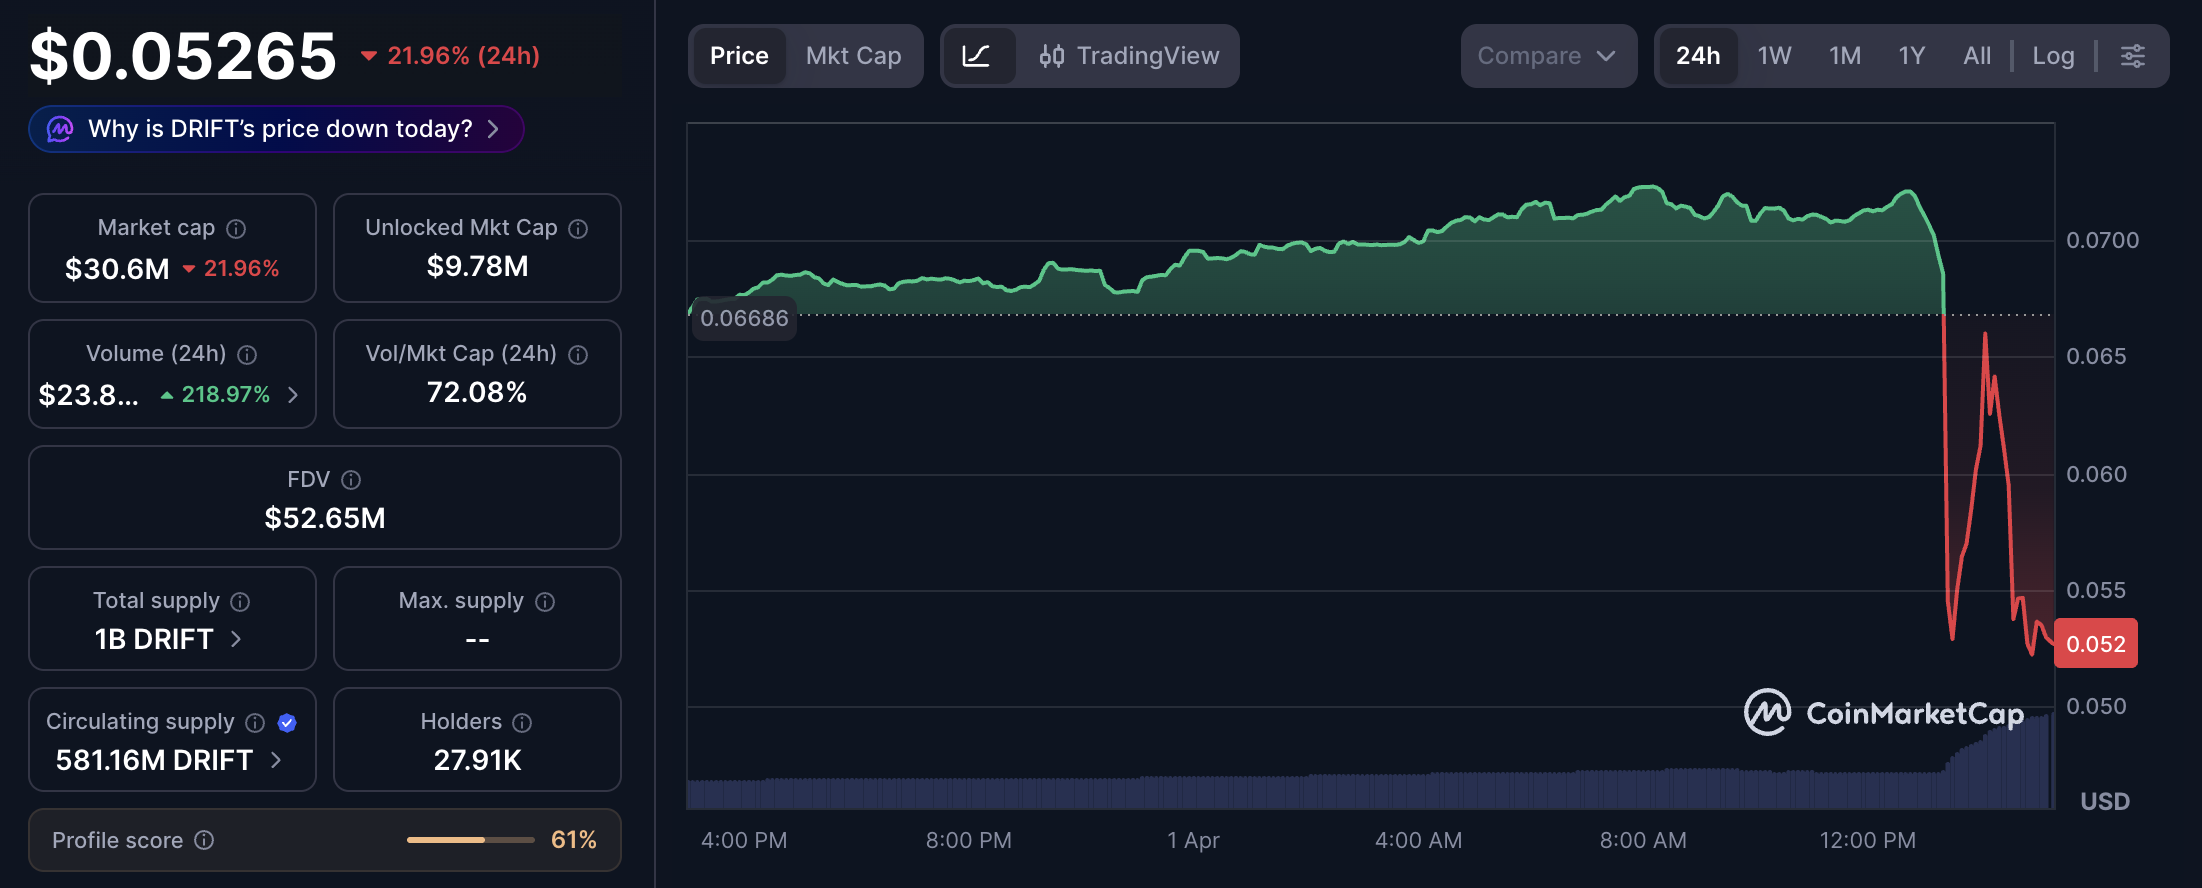Click info icon beside Unlocked Mkt Cap
Image resolution: width=2202 pixels, height=888 pixels.
click(578, 229)
